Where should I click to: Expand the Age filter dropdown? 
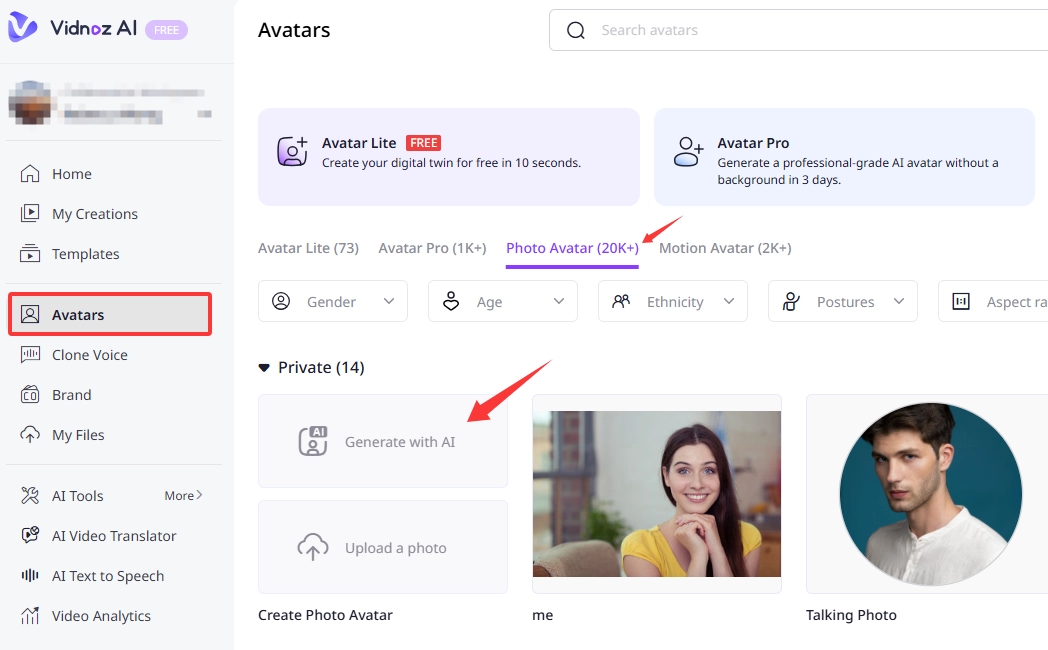[503, 302]
